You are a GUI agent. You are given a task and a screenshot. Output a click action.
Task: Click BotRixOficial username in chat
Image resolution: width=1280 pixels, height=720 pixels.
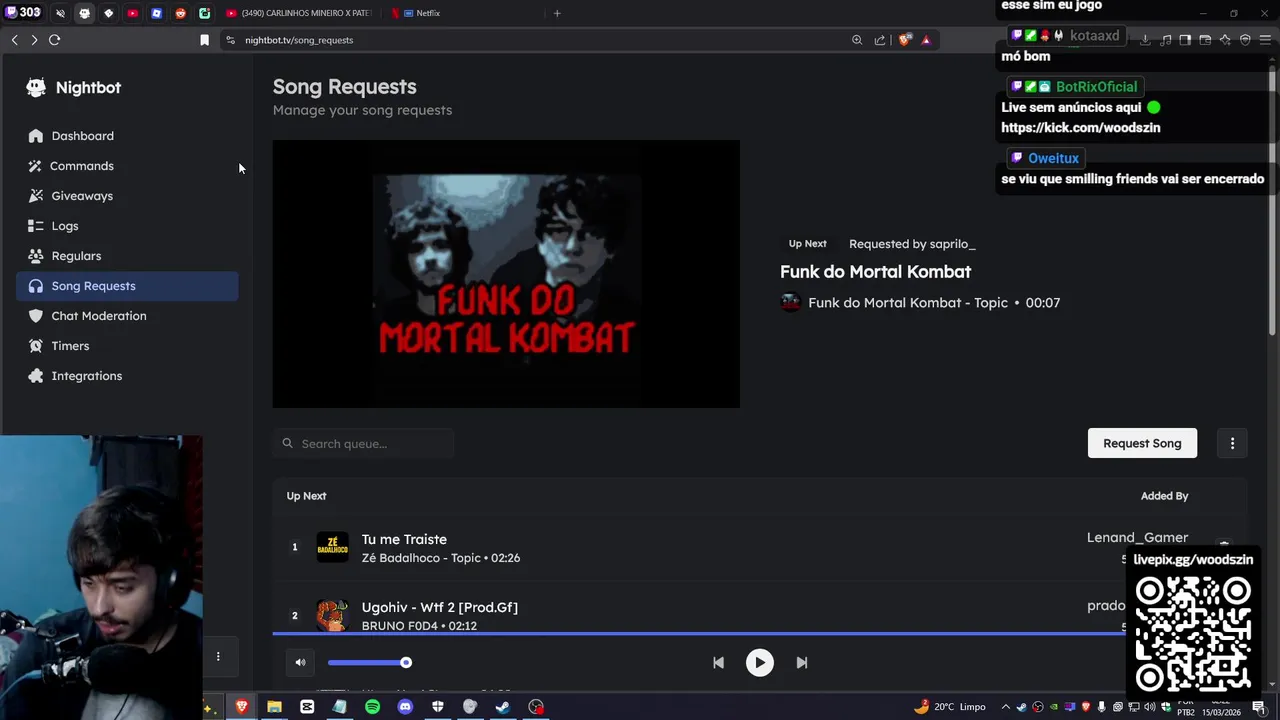(x=1096, y=87)
